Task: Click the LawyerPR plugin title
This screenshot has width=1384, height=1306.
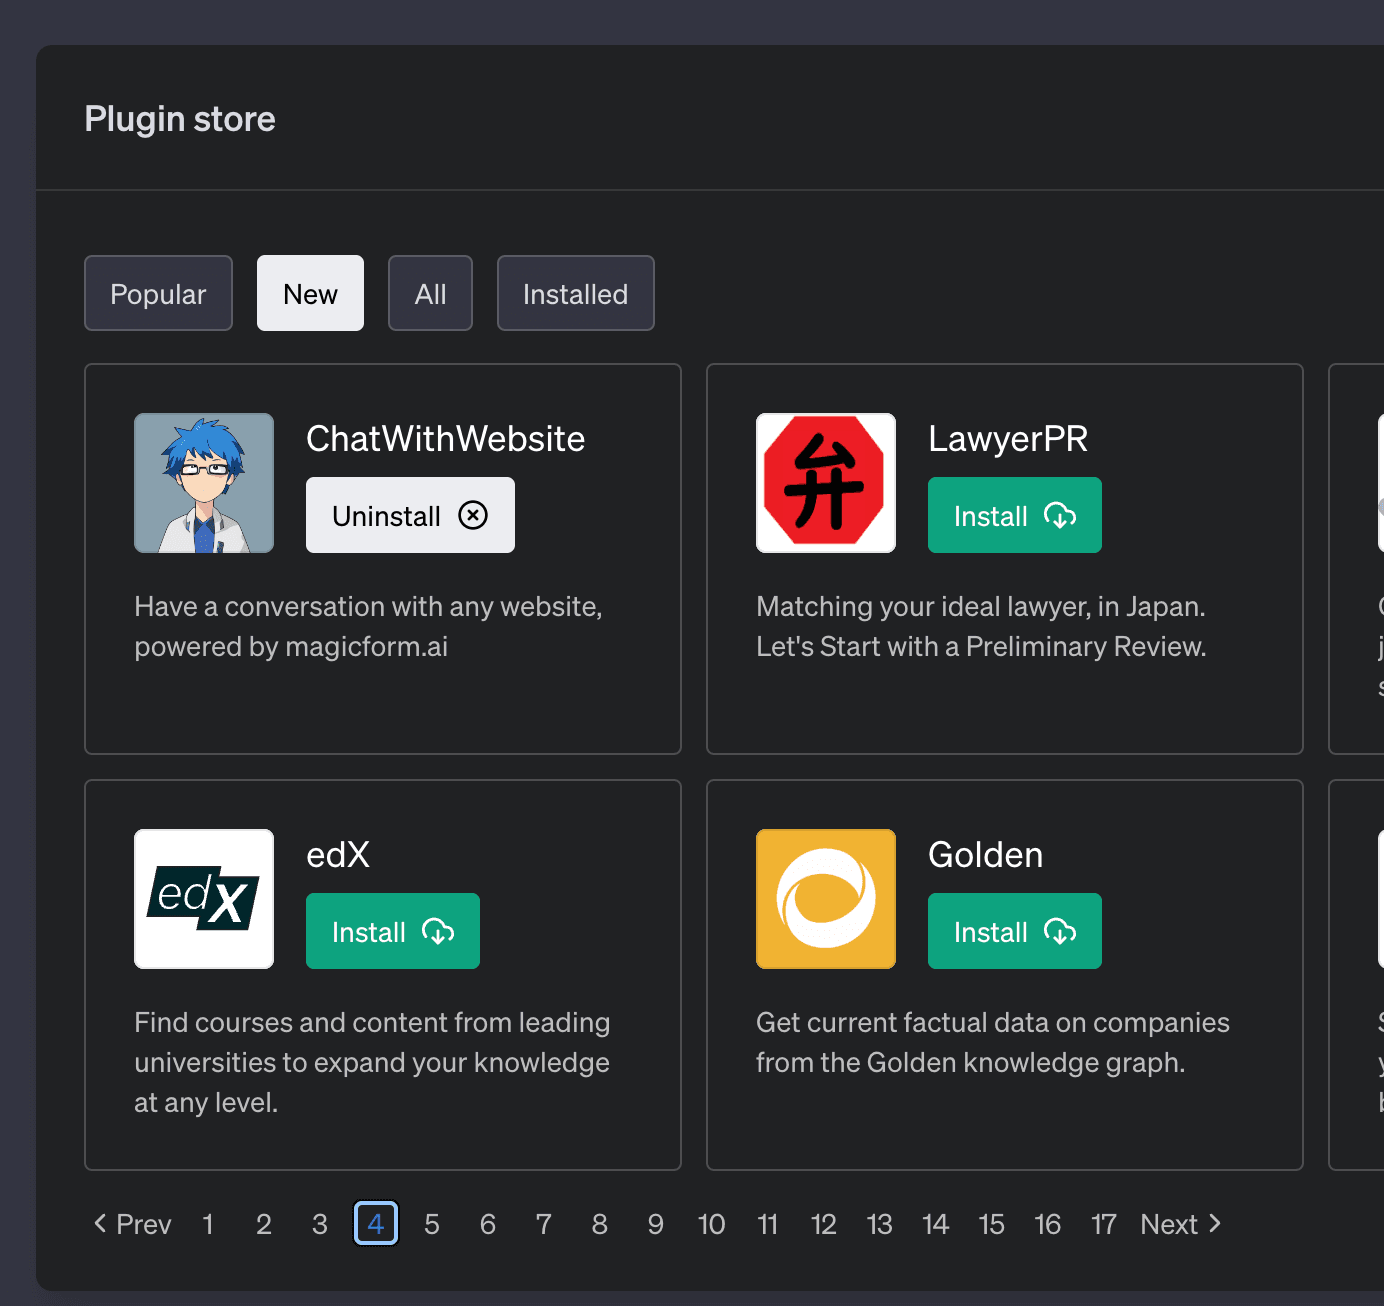Action: pos(1008,439)
